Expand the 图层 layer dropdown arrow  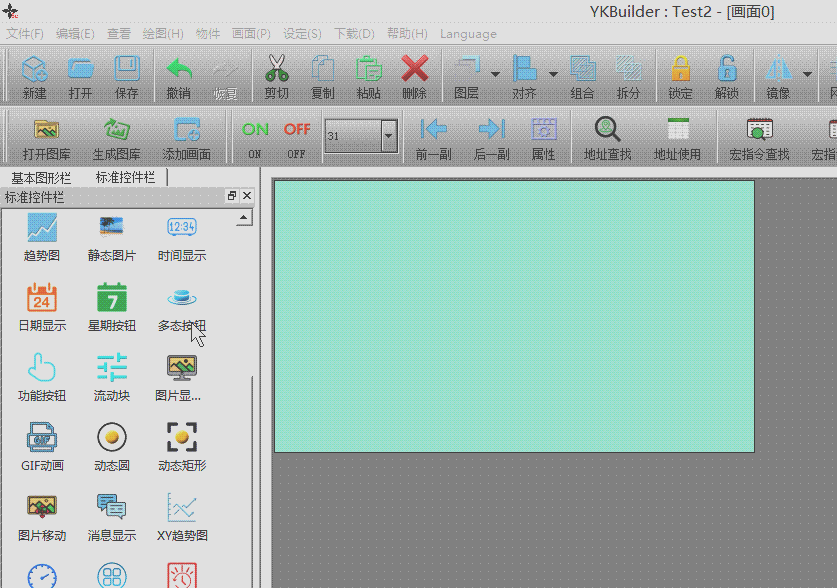click(x=496, y=74)
